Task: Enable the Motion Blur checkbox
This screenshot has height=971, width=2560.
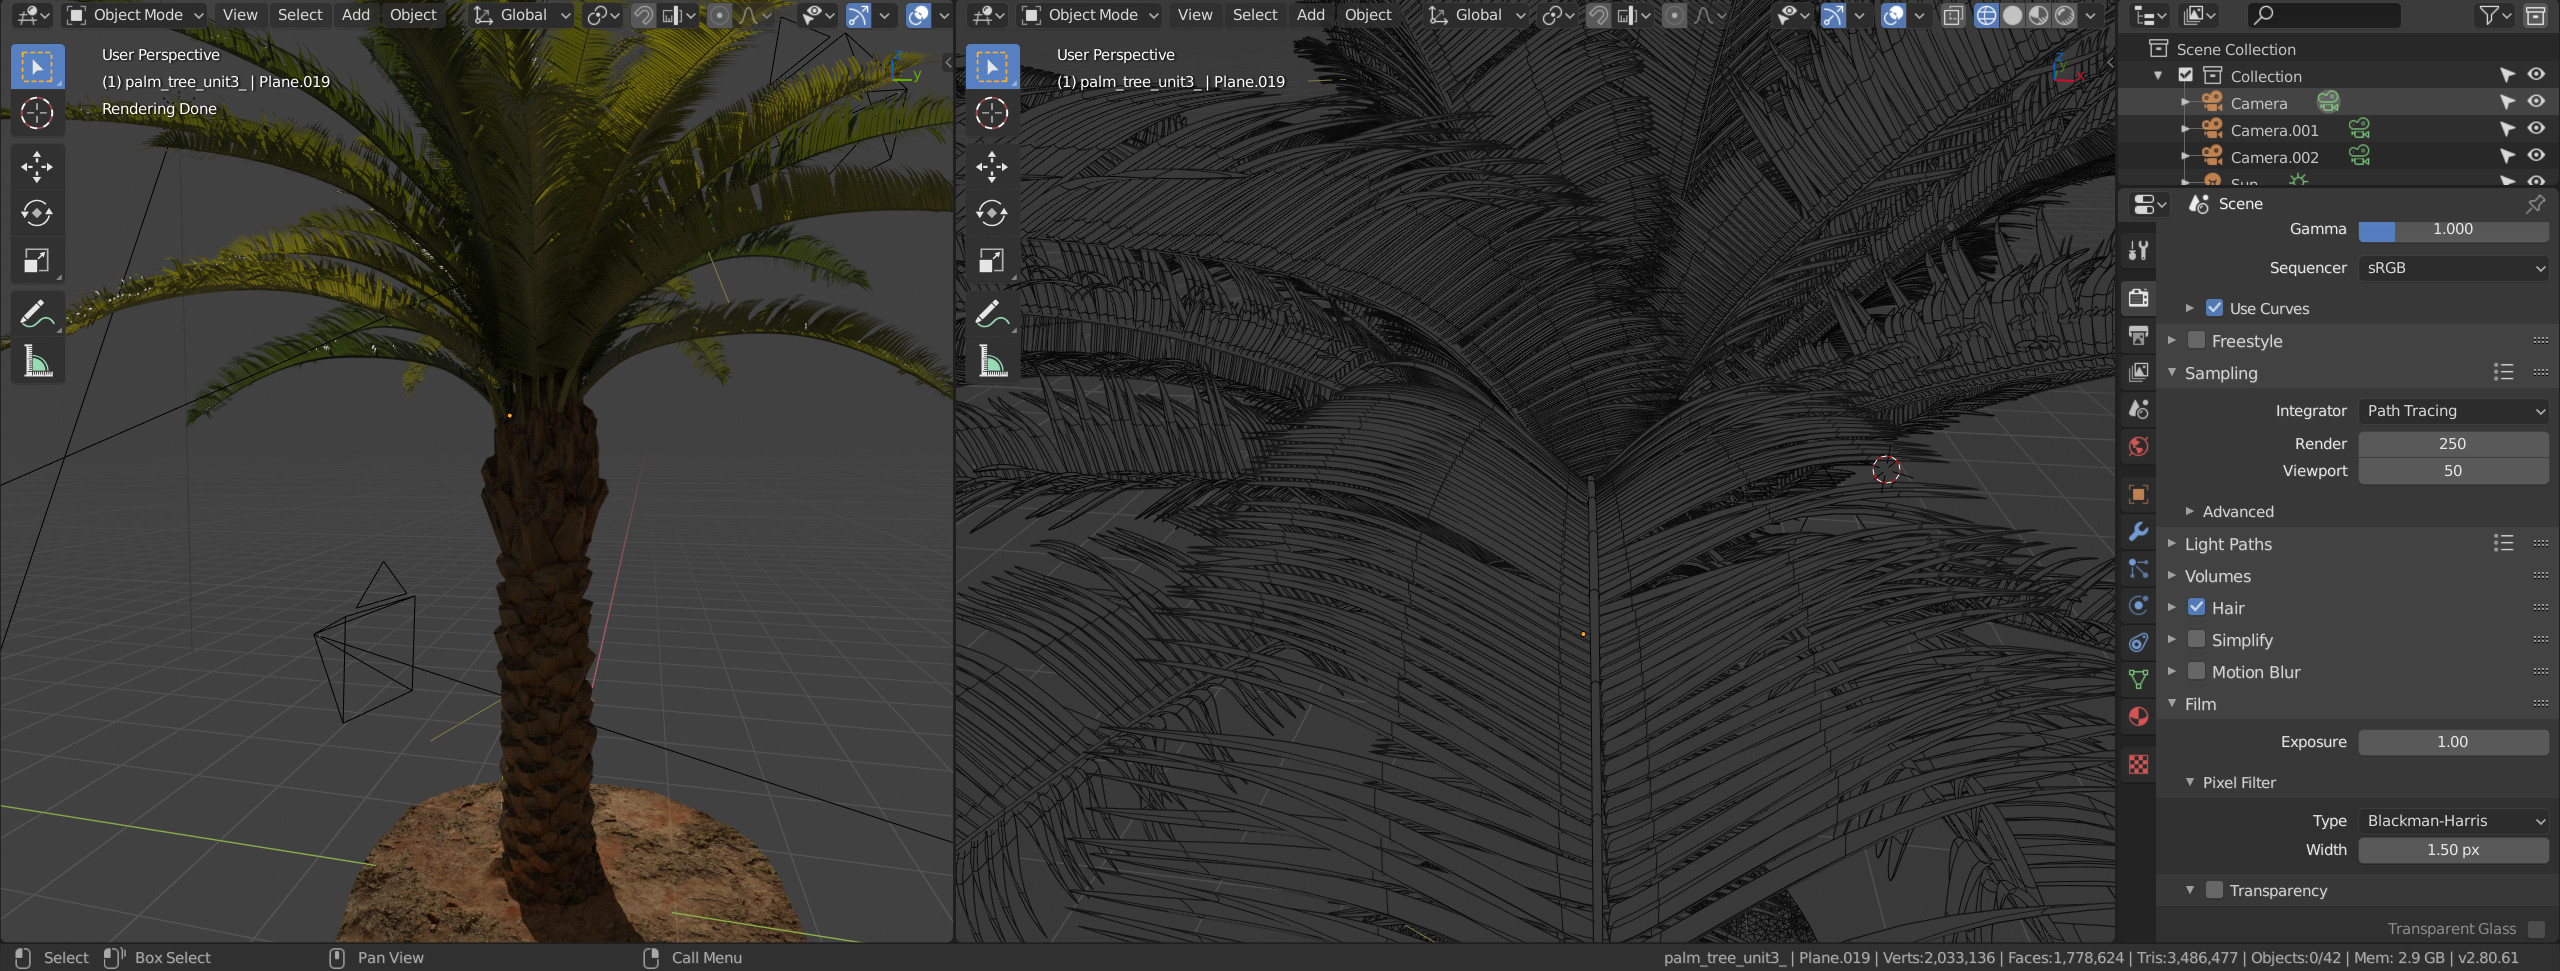Action: [x=2196, y=671]
